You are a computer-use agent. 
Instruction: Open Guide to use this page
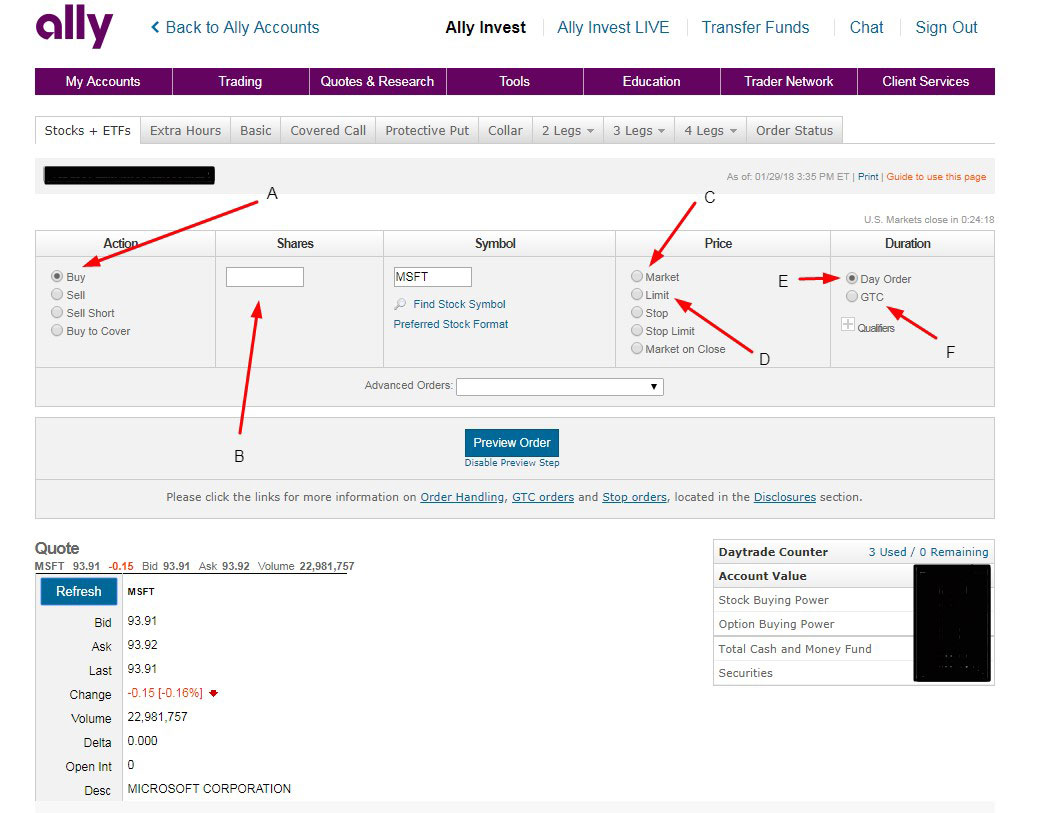(936, 177)
